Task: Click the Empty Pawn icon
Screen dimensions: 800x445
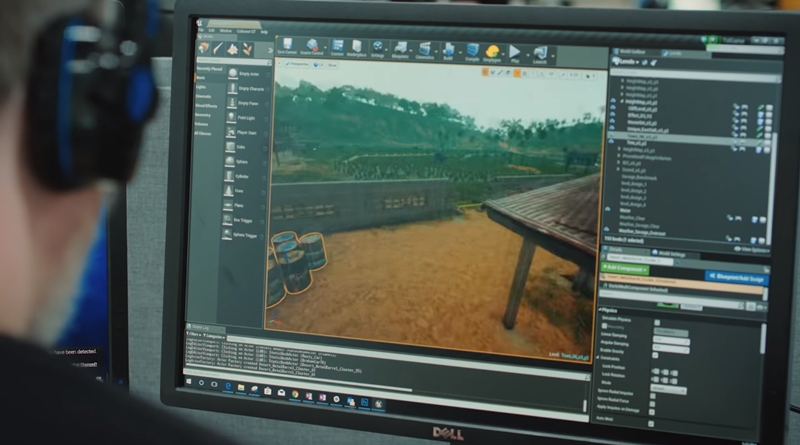Action: (232, 103)
